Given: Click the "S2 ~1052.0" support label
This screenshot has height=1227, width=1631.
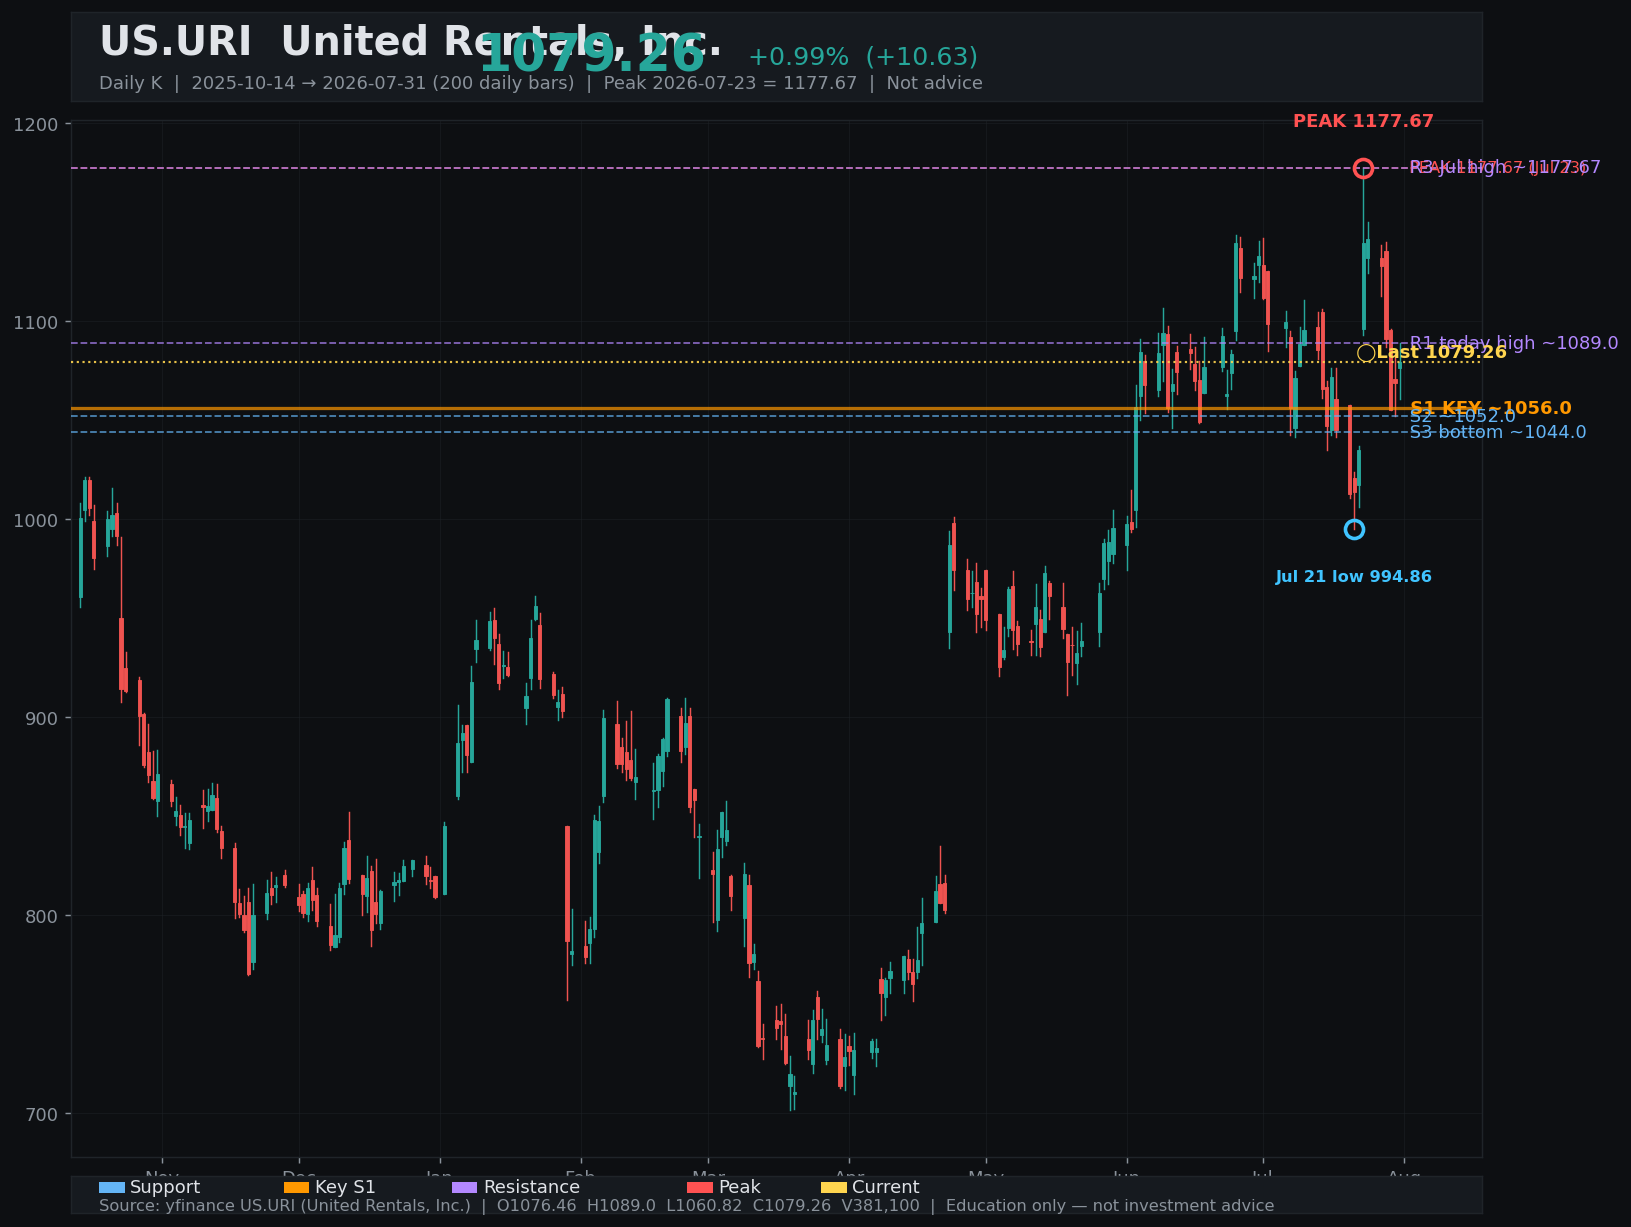Looking at the screenshot, I should point(1462,416).
